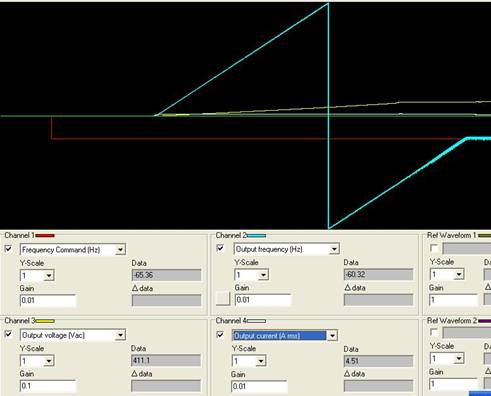Image resolution: width=491 pixels, height=396 pixels.
Task: Open the Output frequency (Hz) signal dropdown
Action: (x=334, y=249)
